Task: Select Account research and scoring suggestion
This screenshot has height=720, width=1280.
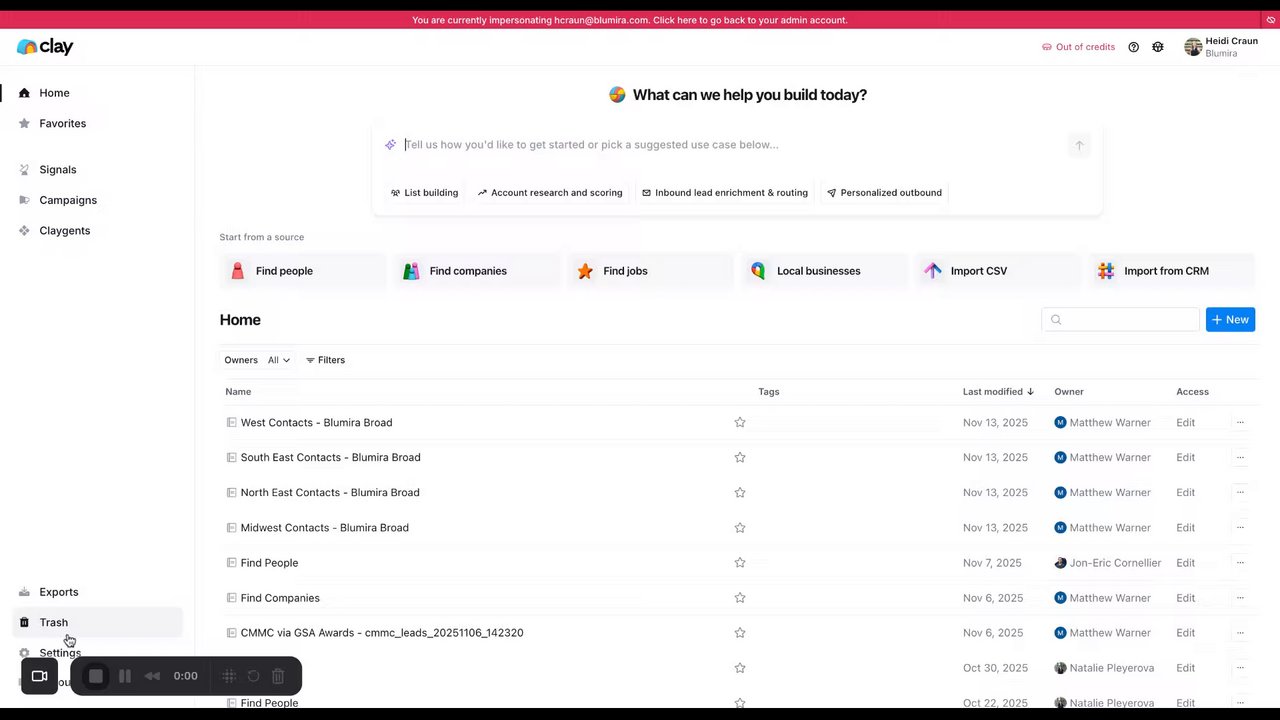Action: tap(550, 193)
